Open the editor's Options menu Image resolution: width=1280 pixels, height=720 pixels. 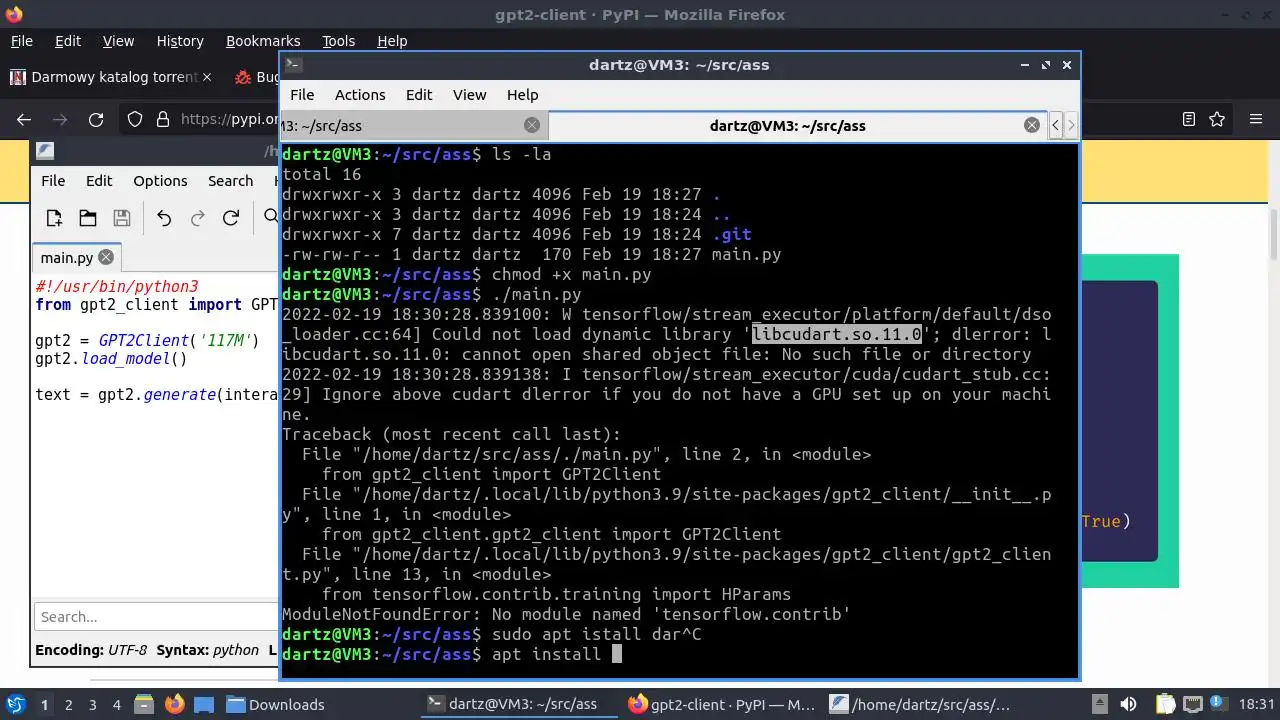point(160,181)
